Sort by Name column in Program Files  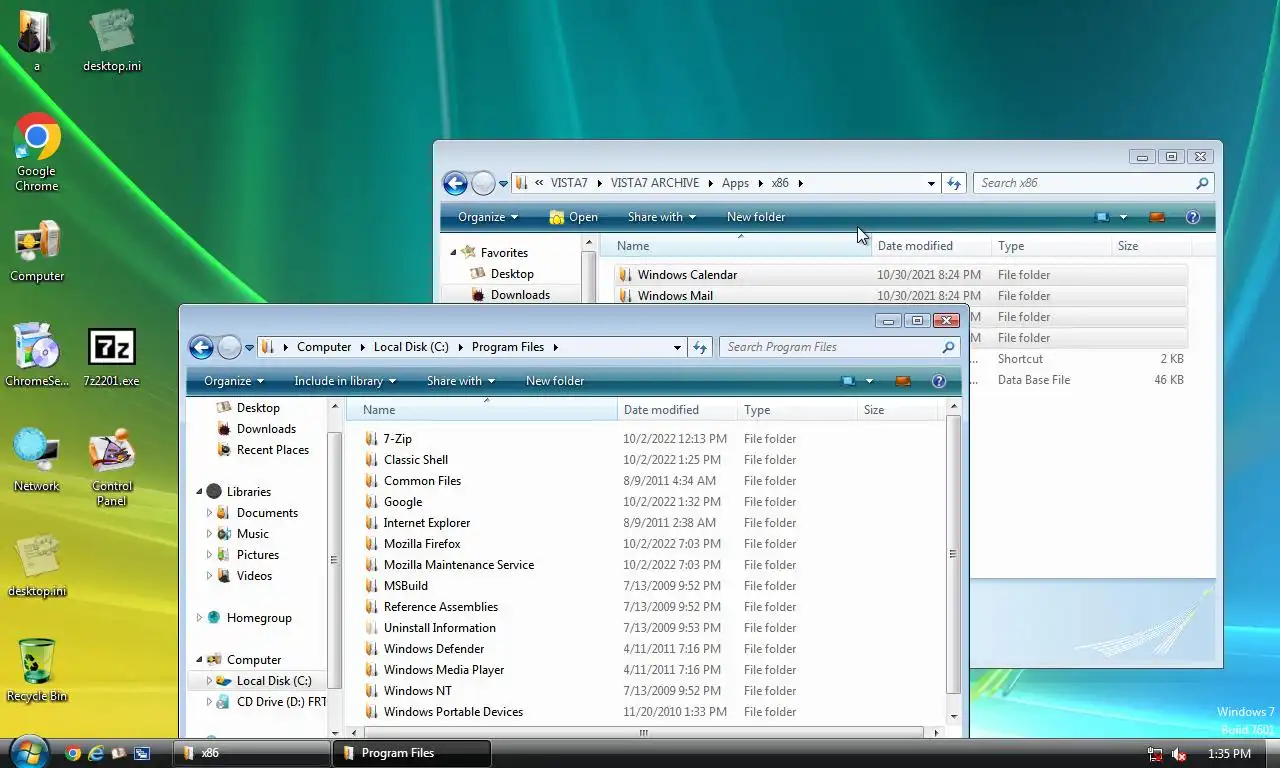(482, 410)
